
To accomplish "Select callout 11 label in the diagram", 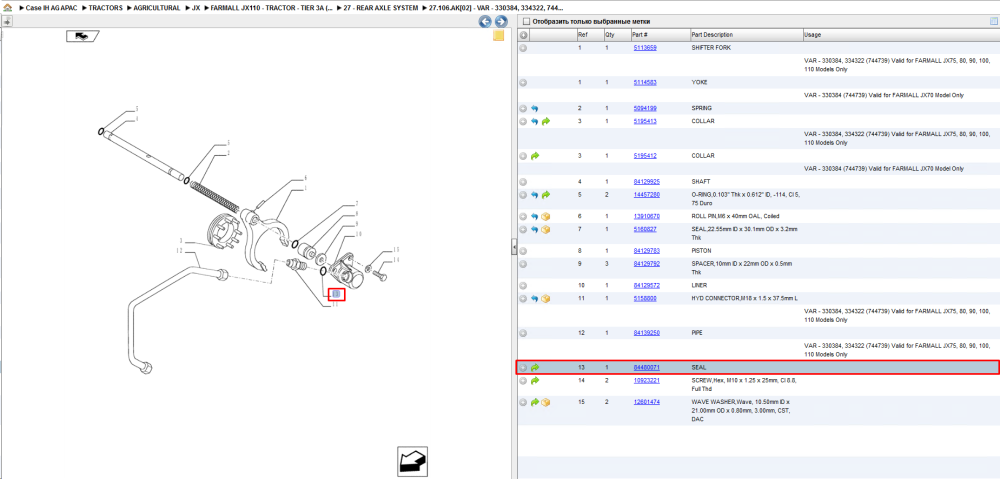I will 334,304.
